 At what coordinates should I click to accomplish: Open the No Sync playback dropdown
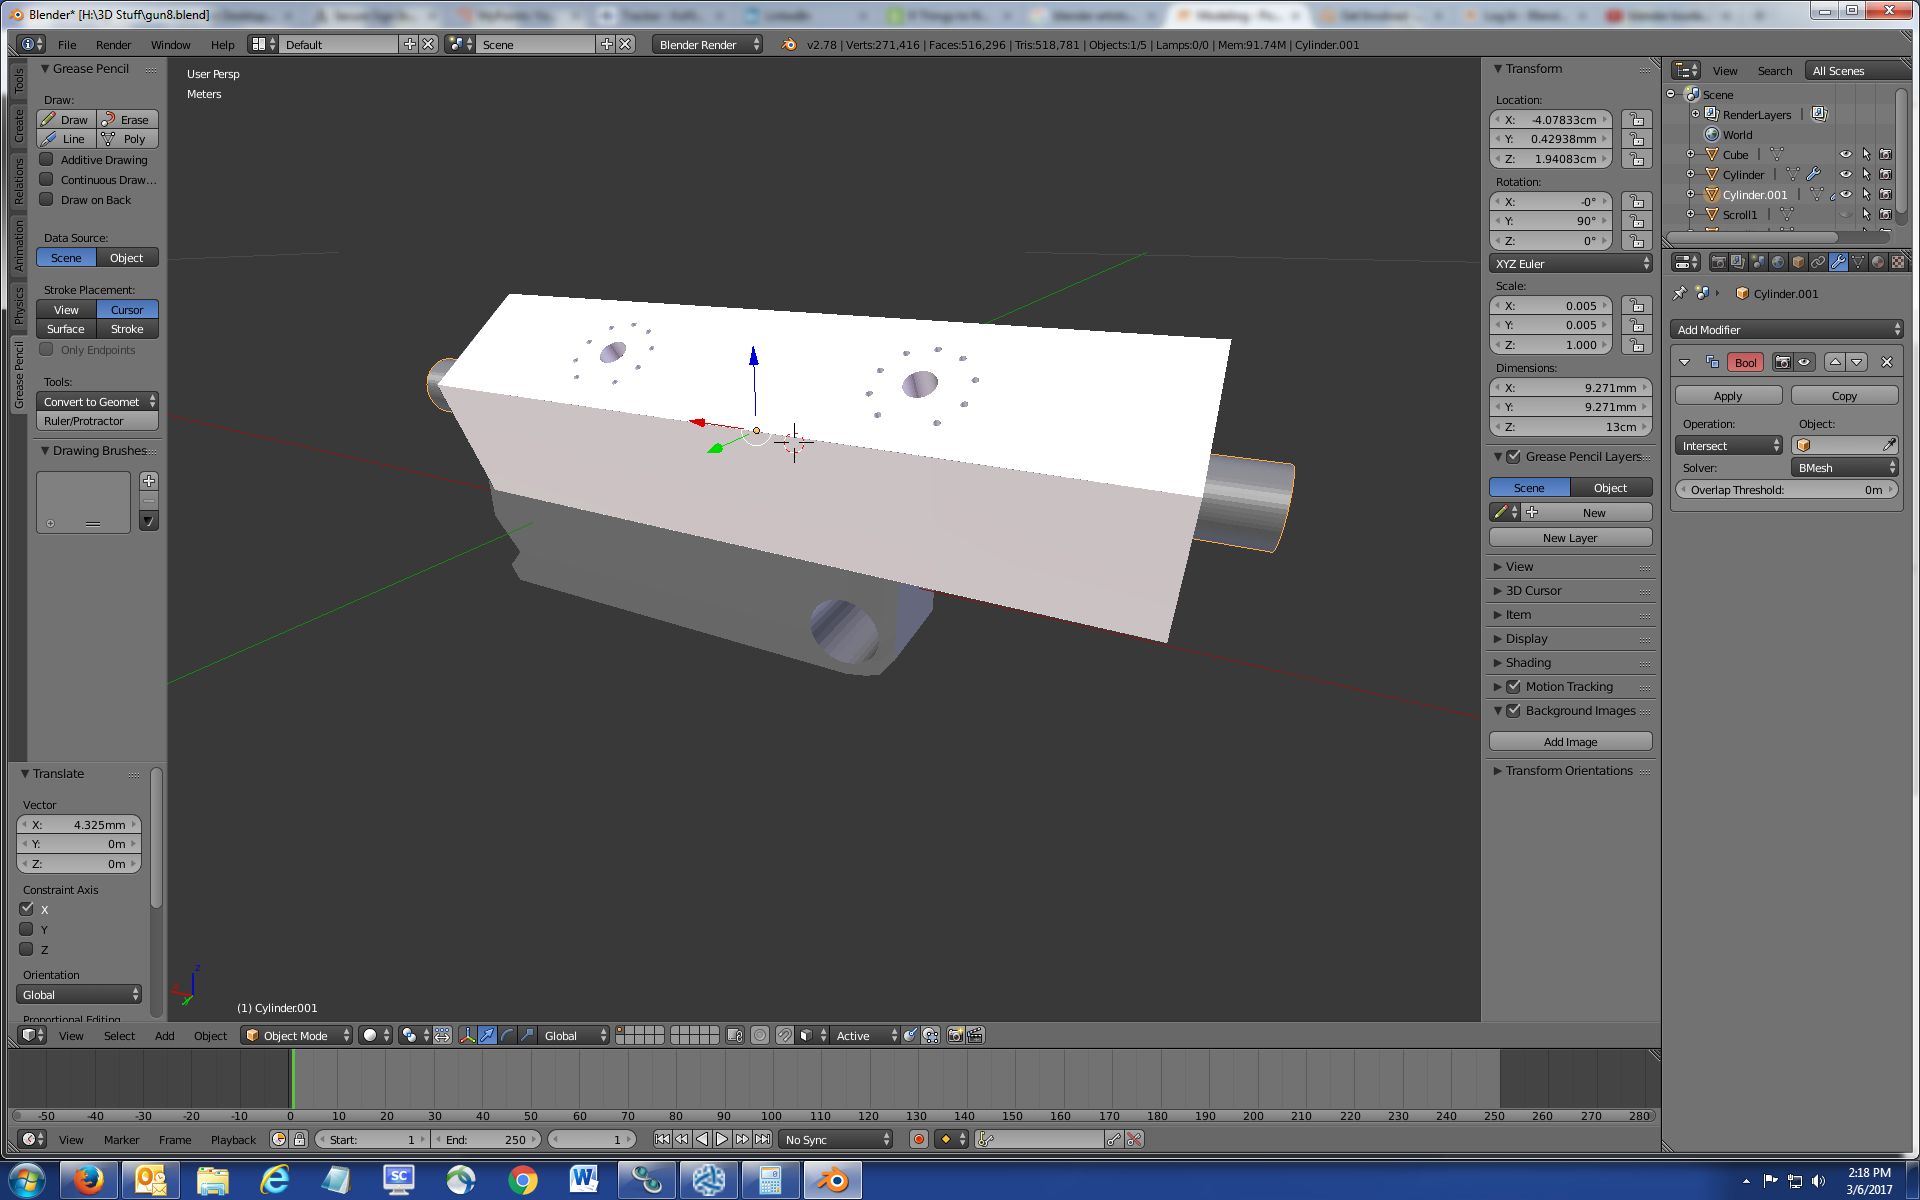pos(837,1139)
